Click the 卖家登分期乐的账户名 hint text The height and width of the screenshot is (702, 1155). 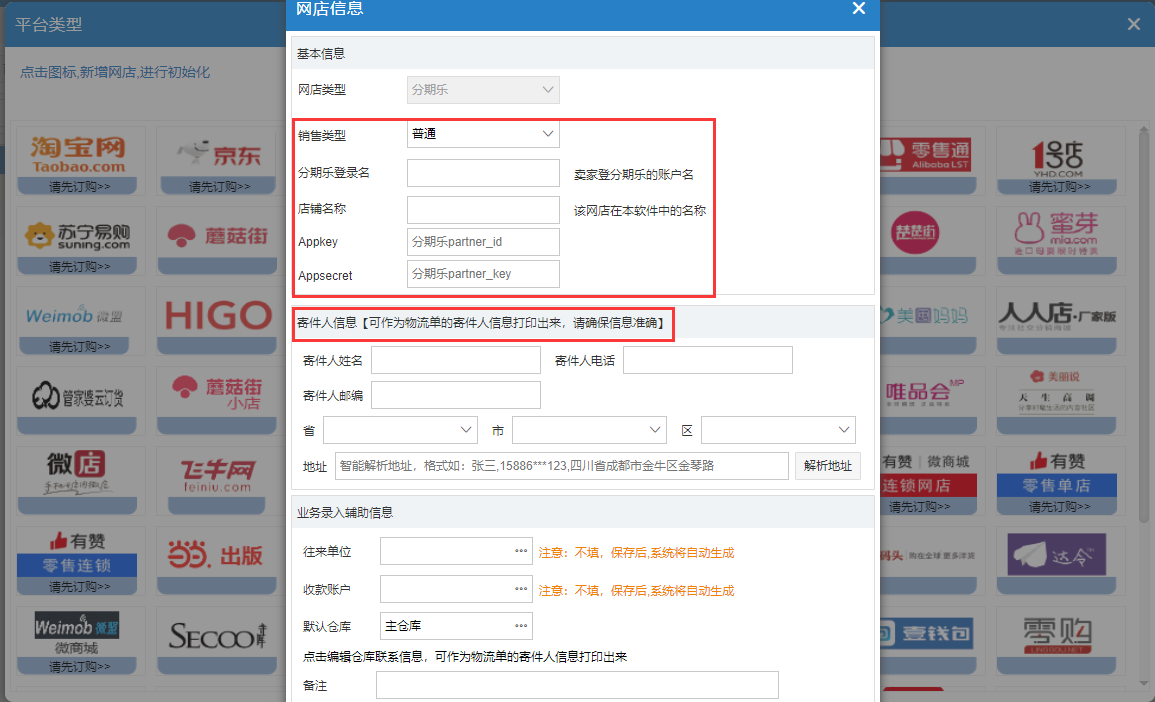tap(633, 175)
